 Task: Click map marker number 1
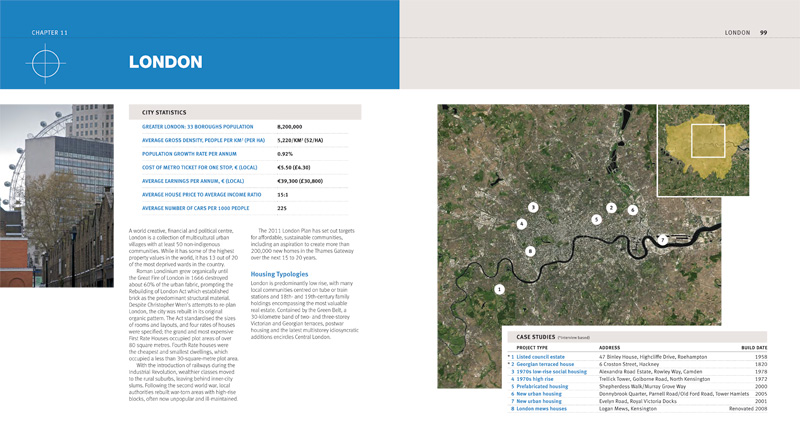point(499,289)
